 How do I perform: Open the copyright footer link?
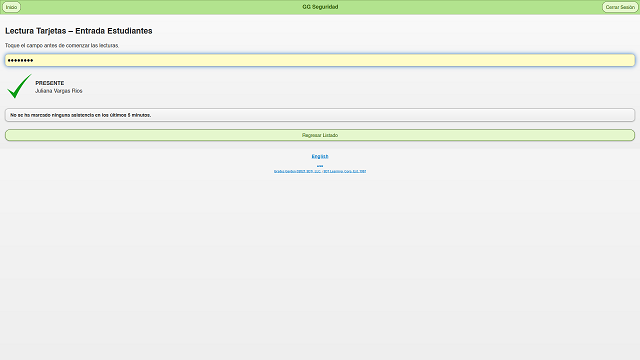[320, 171]
